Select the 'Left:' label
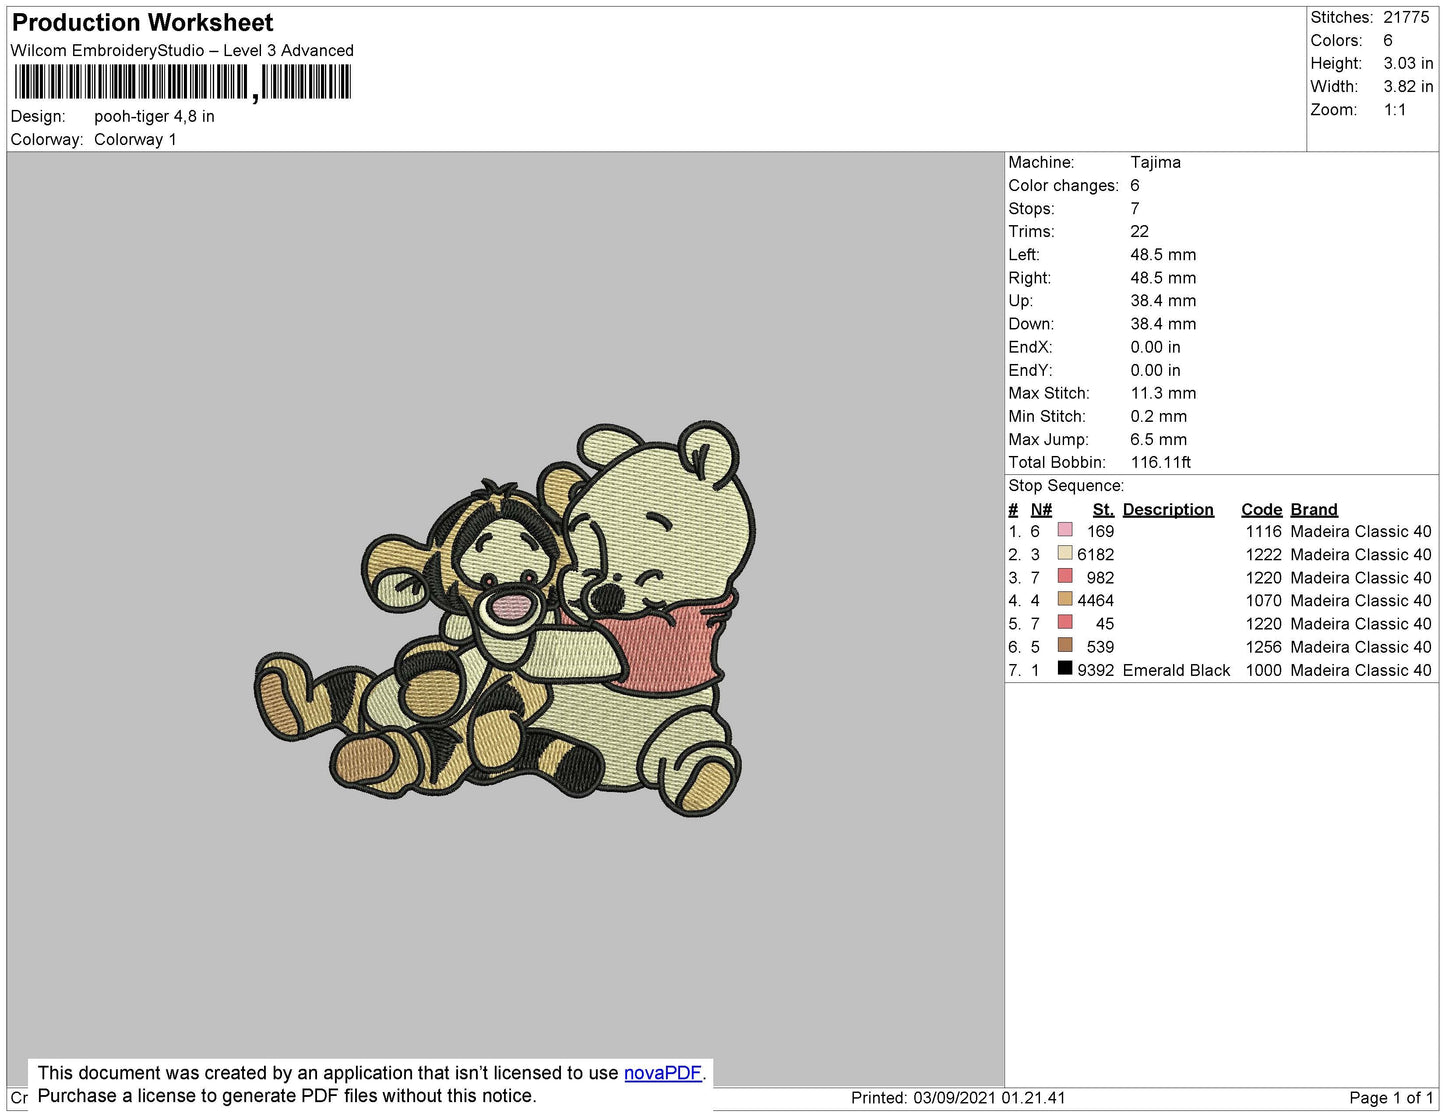This screenshot has height=1117, width=1445. [x=1024, y=254]
